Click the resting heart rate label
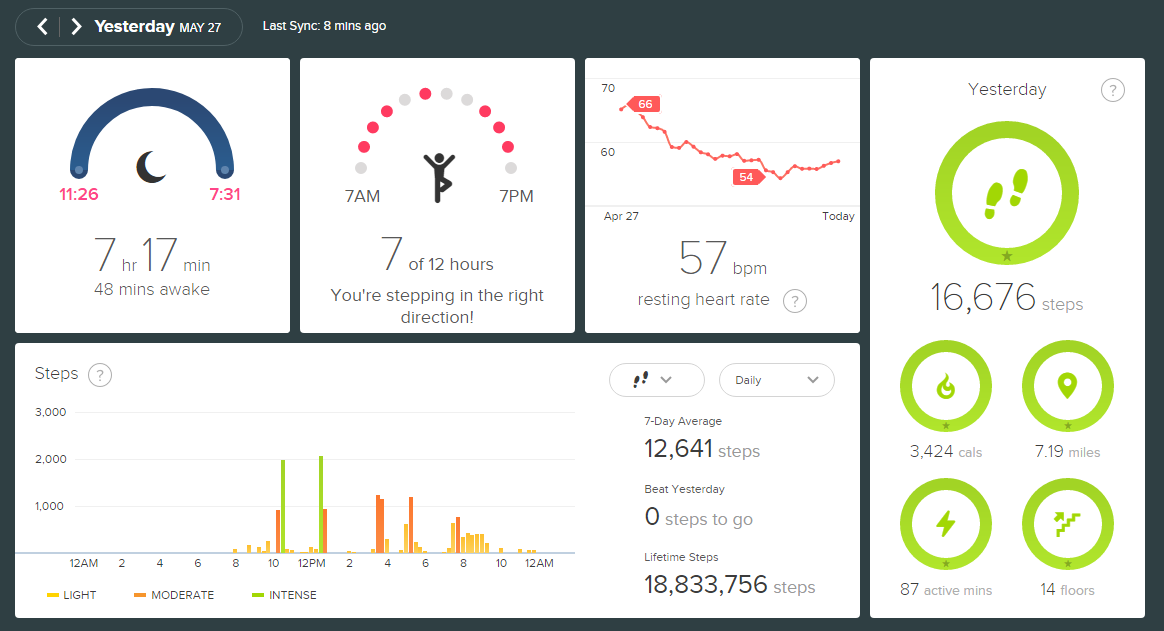Viewport: 1164px width, 631px height. [x=704, y=300]
